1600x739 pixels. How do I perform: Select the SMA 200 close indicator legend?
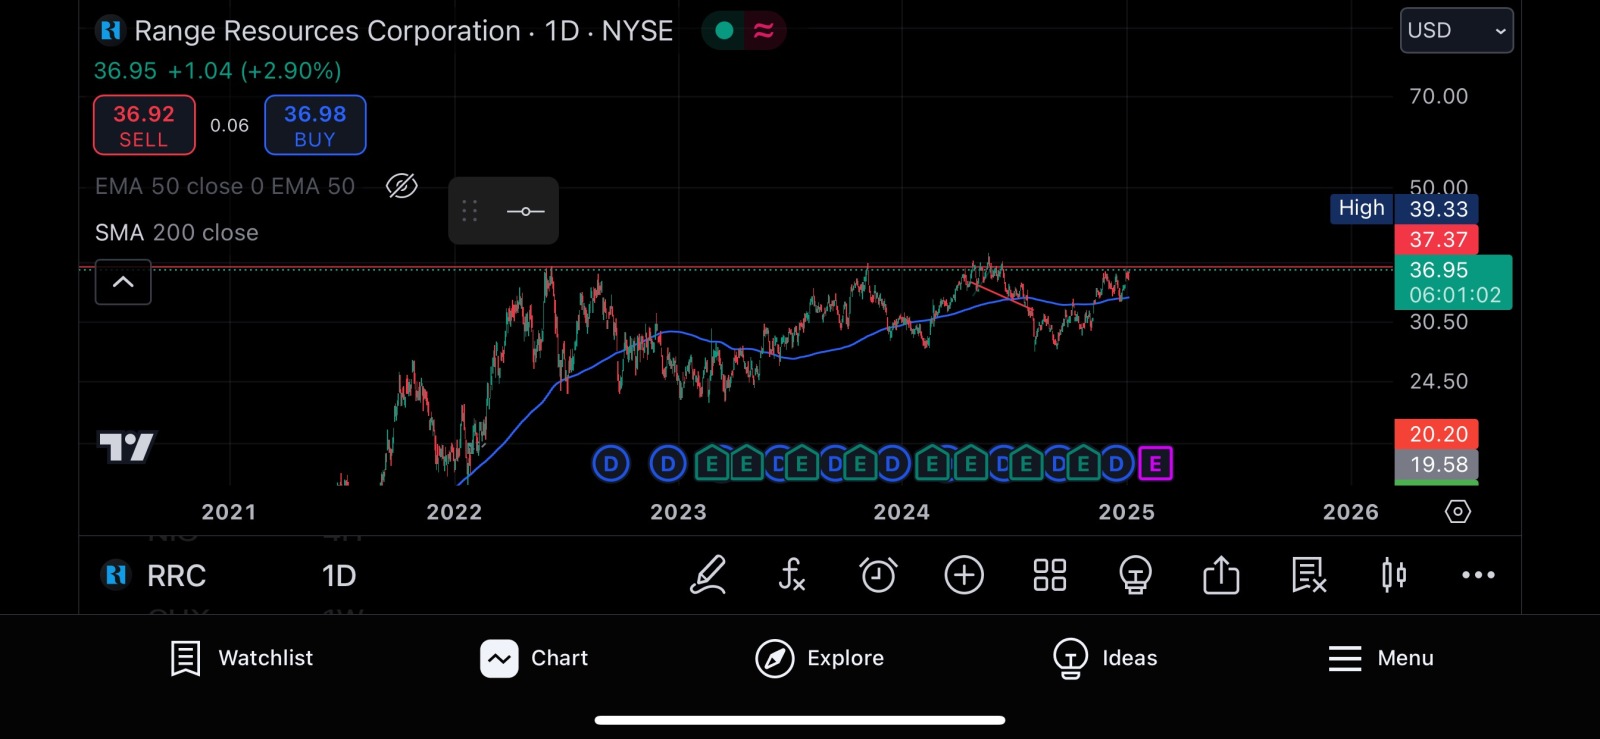(177, 233)
